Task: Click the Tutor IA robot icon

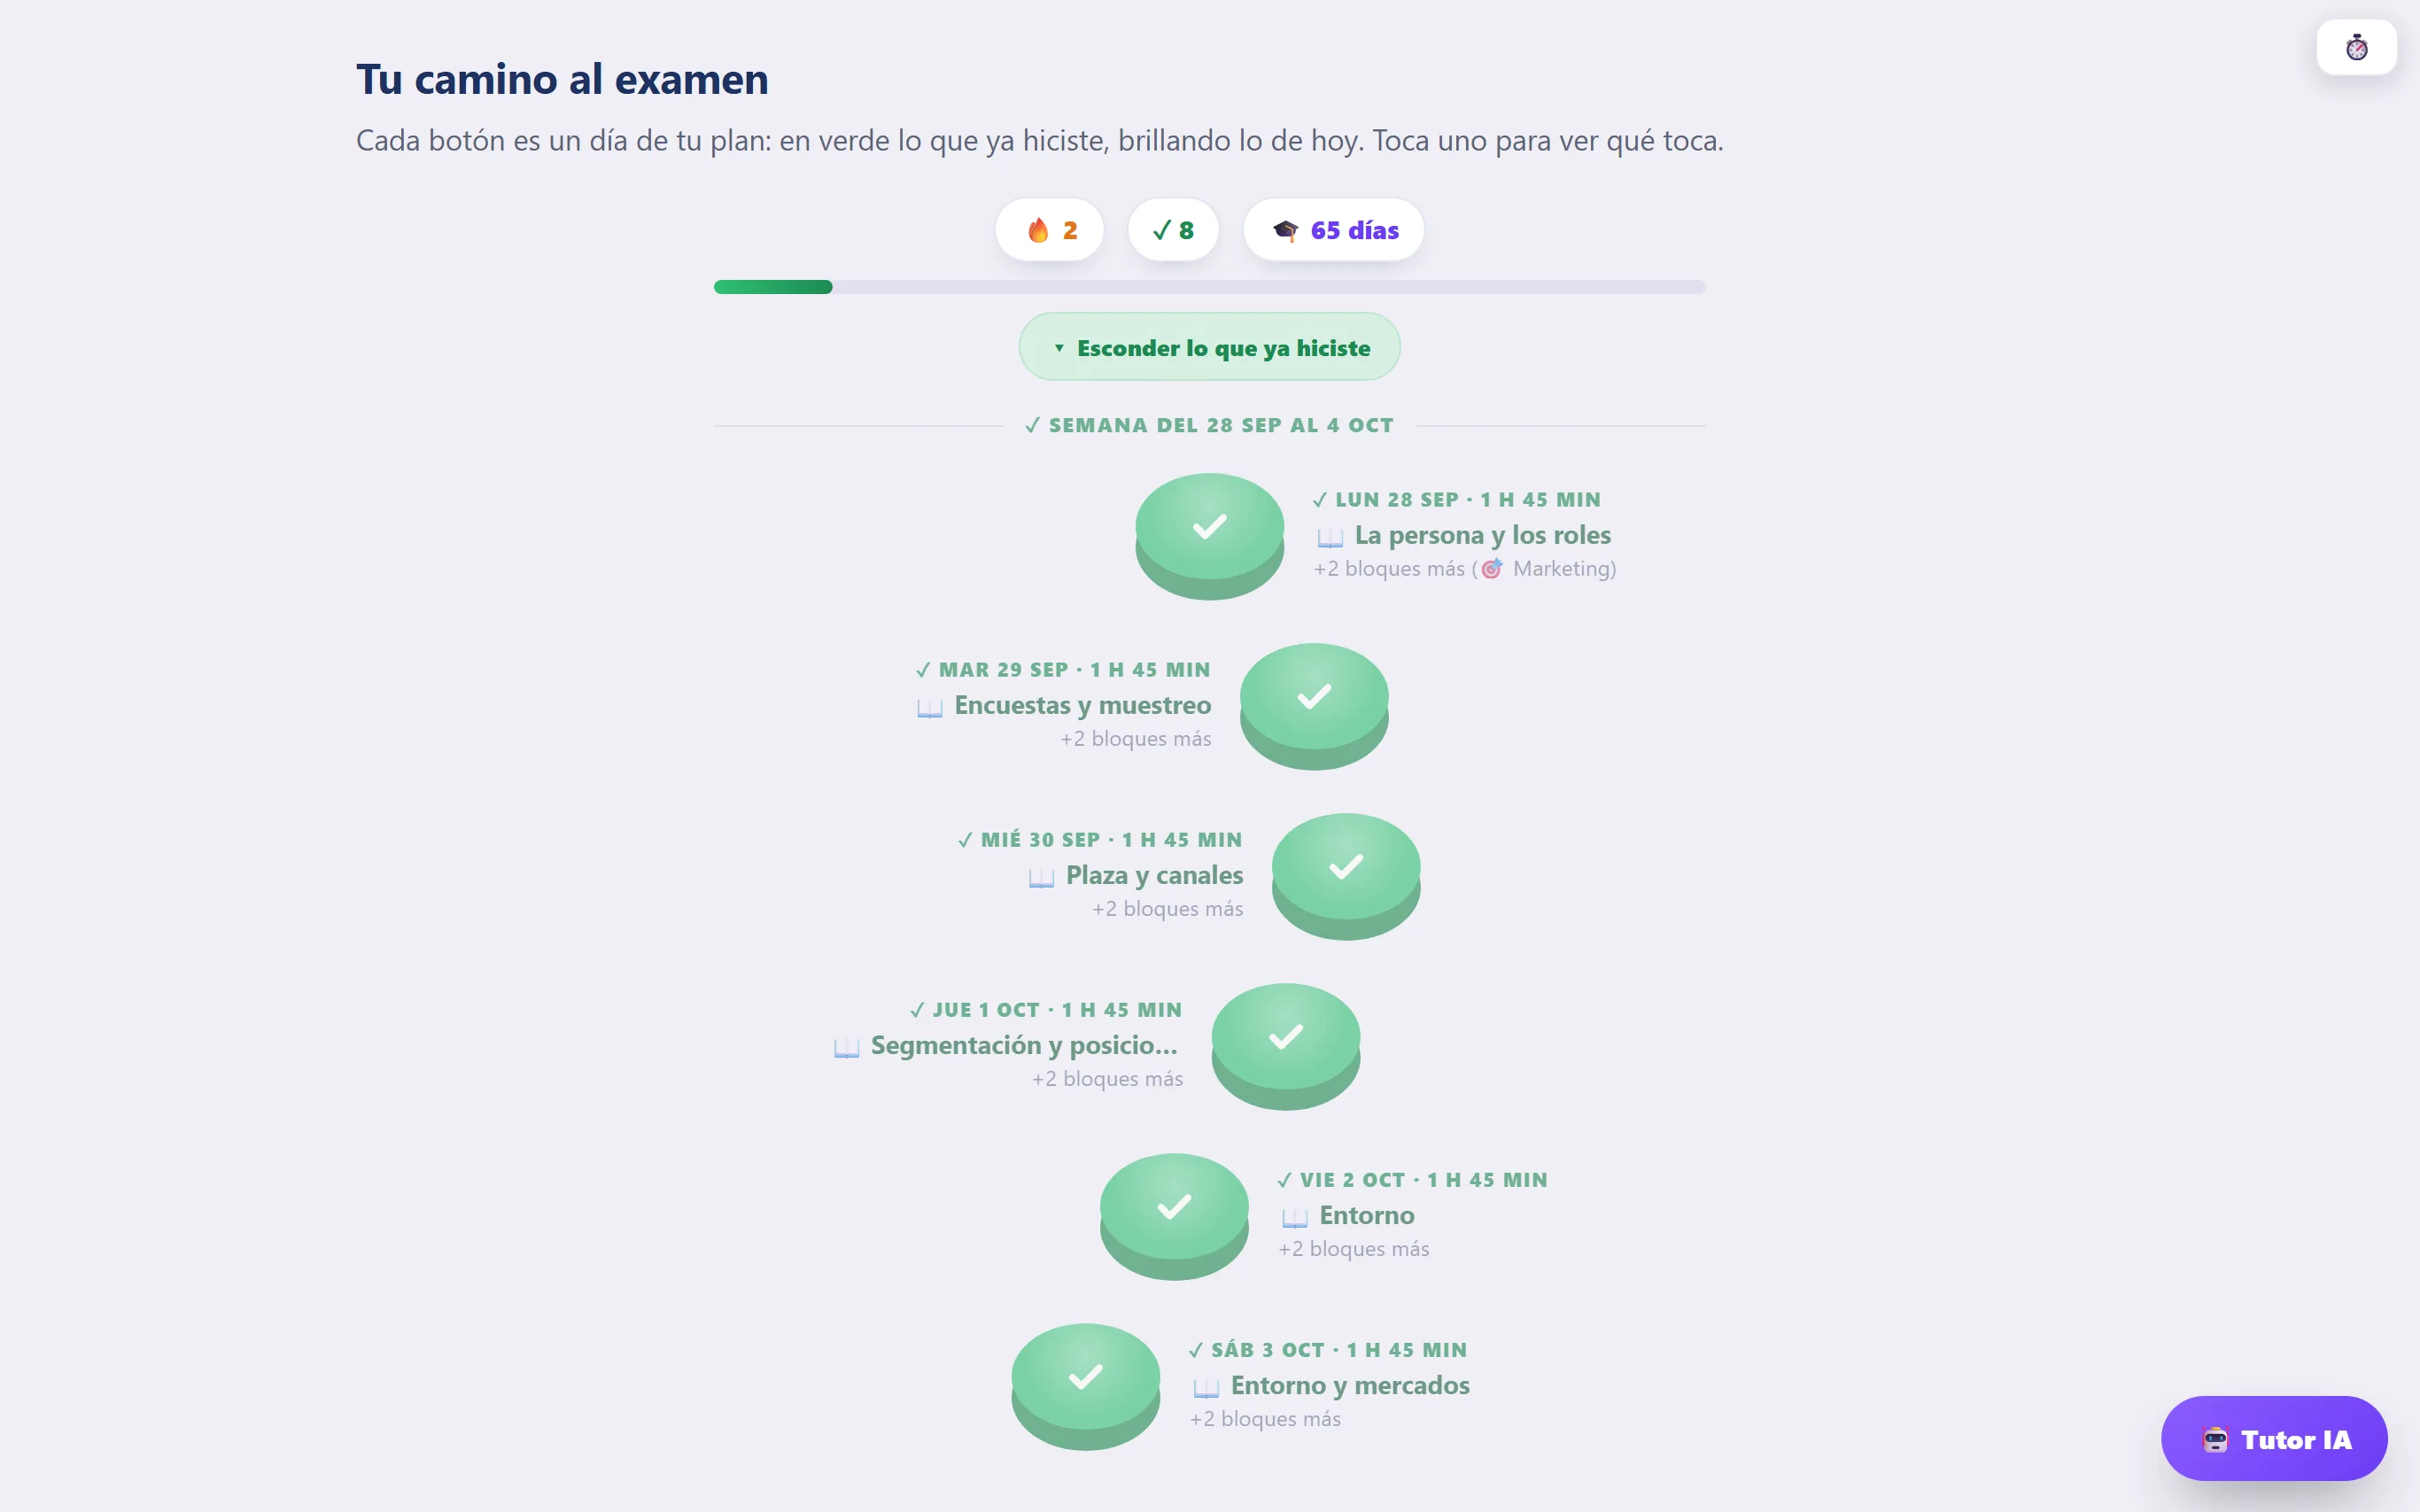Action: [2214, 1439]
